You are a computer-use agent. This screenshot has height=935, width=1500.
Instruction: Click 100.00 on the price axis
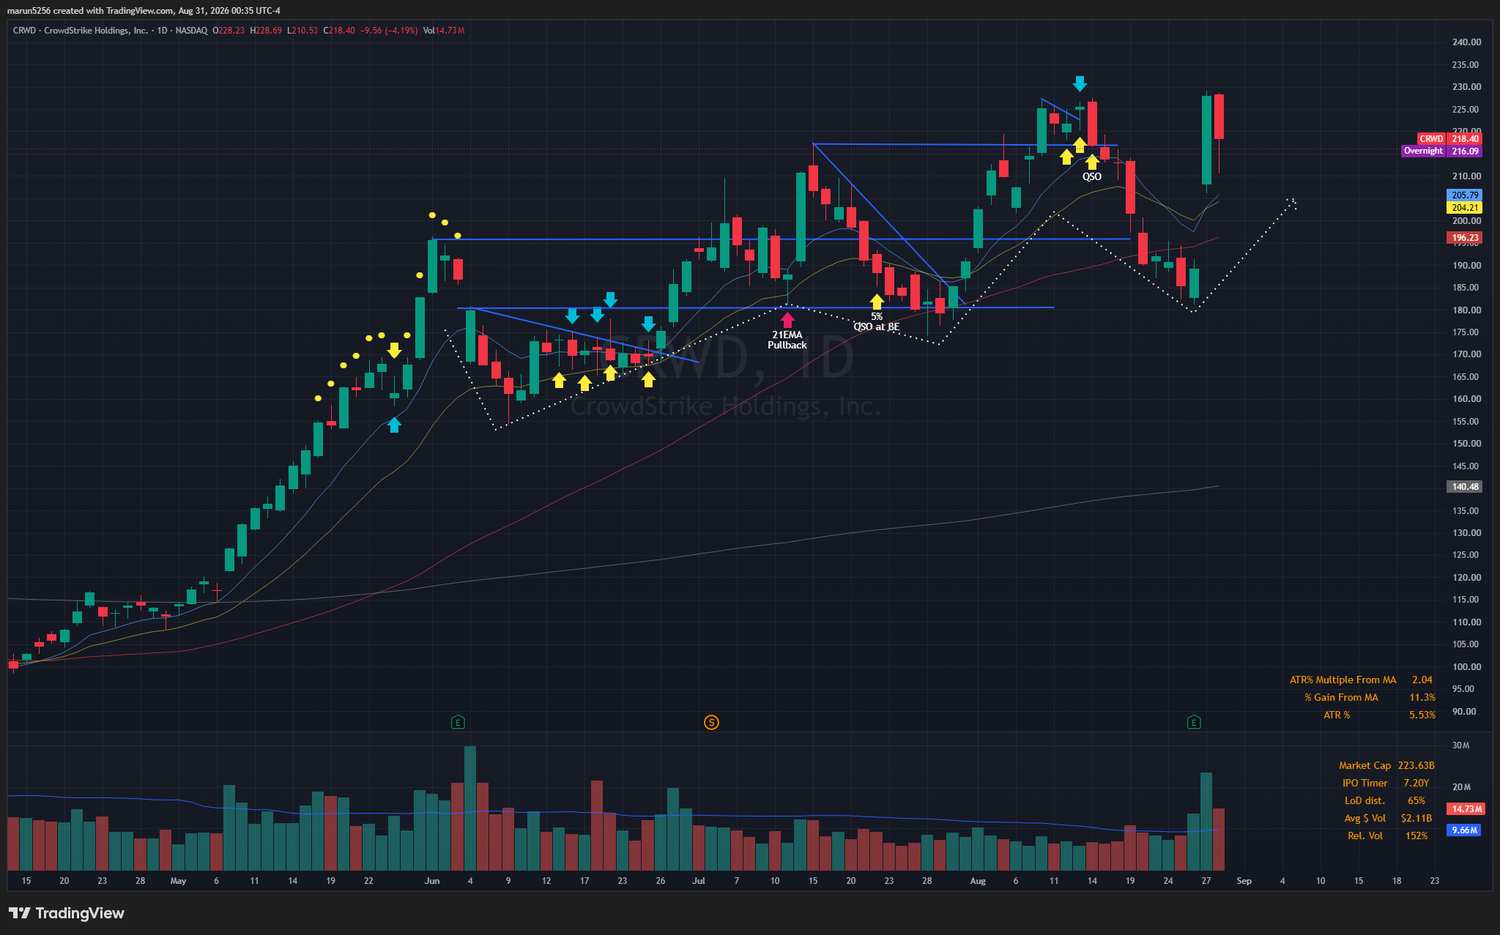click(x=1467, y=667)
